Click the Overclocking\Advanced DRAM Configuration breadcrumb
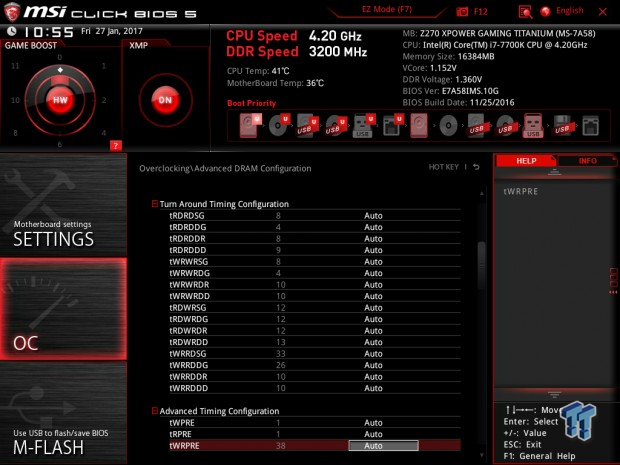The width and height of the screenshot is (620, 465). [x=225, y=168]
